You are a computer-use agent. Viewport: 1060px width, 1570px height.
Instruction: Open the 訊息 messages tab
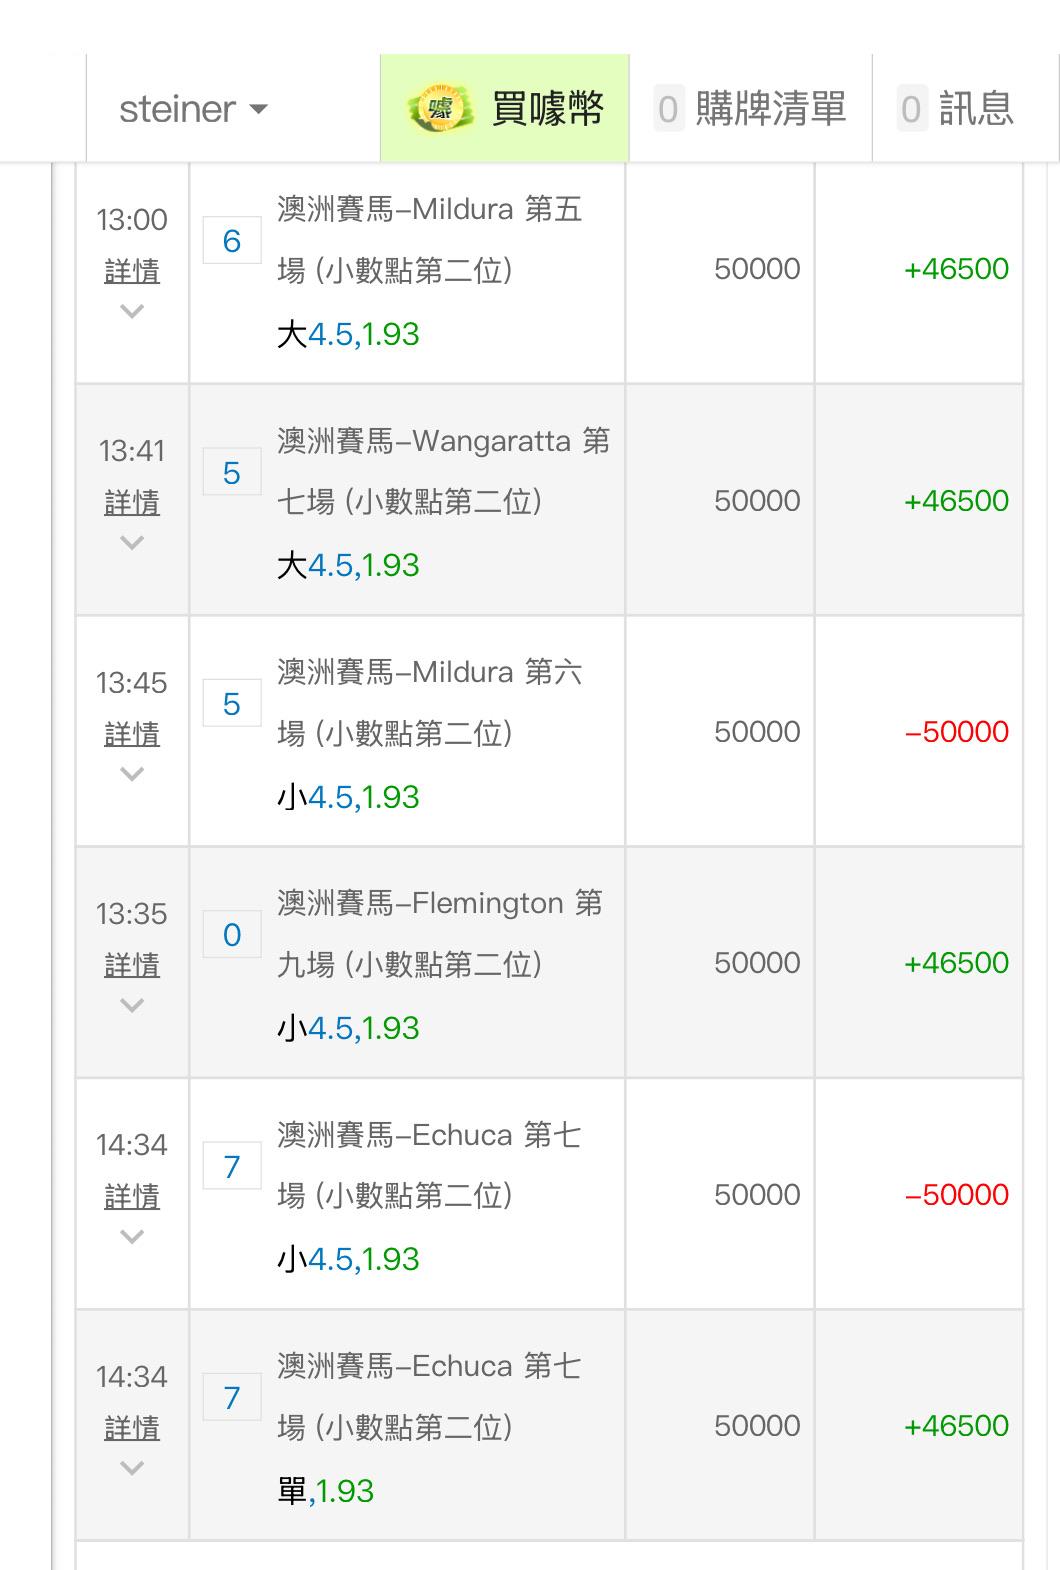pos(975,108)
